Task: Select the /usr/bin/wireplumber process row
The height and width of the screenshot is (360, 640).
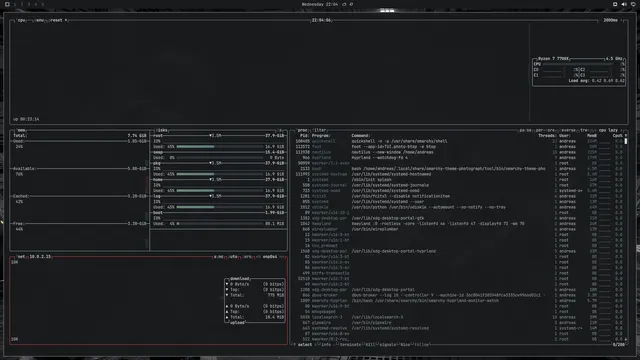Action: click(x=459, y=229)
